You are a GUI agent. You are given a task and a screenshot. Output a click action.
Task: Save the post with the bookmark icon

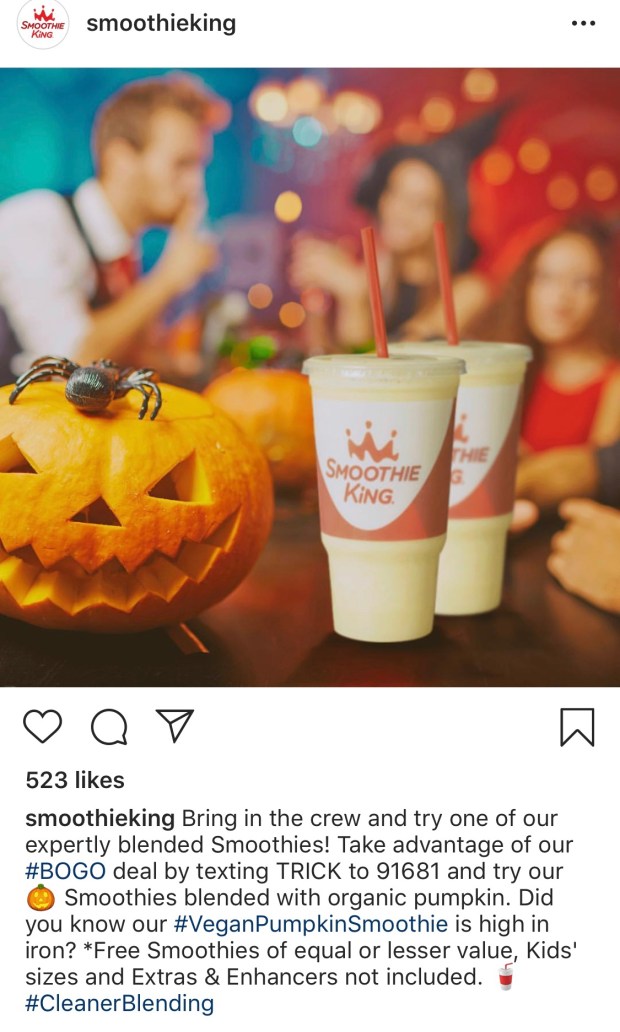point(577,727)
